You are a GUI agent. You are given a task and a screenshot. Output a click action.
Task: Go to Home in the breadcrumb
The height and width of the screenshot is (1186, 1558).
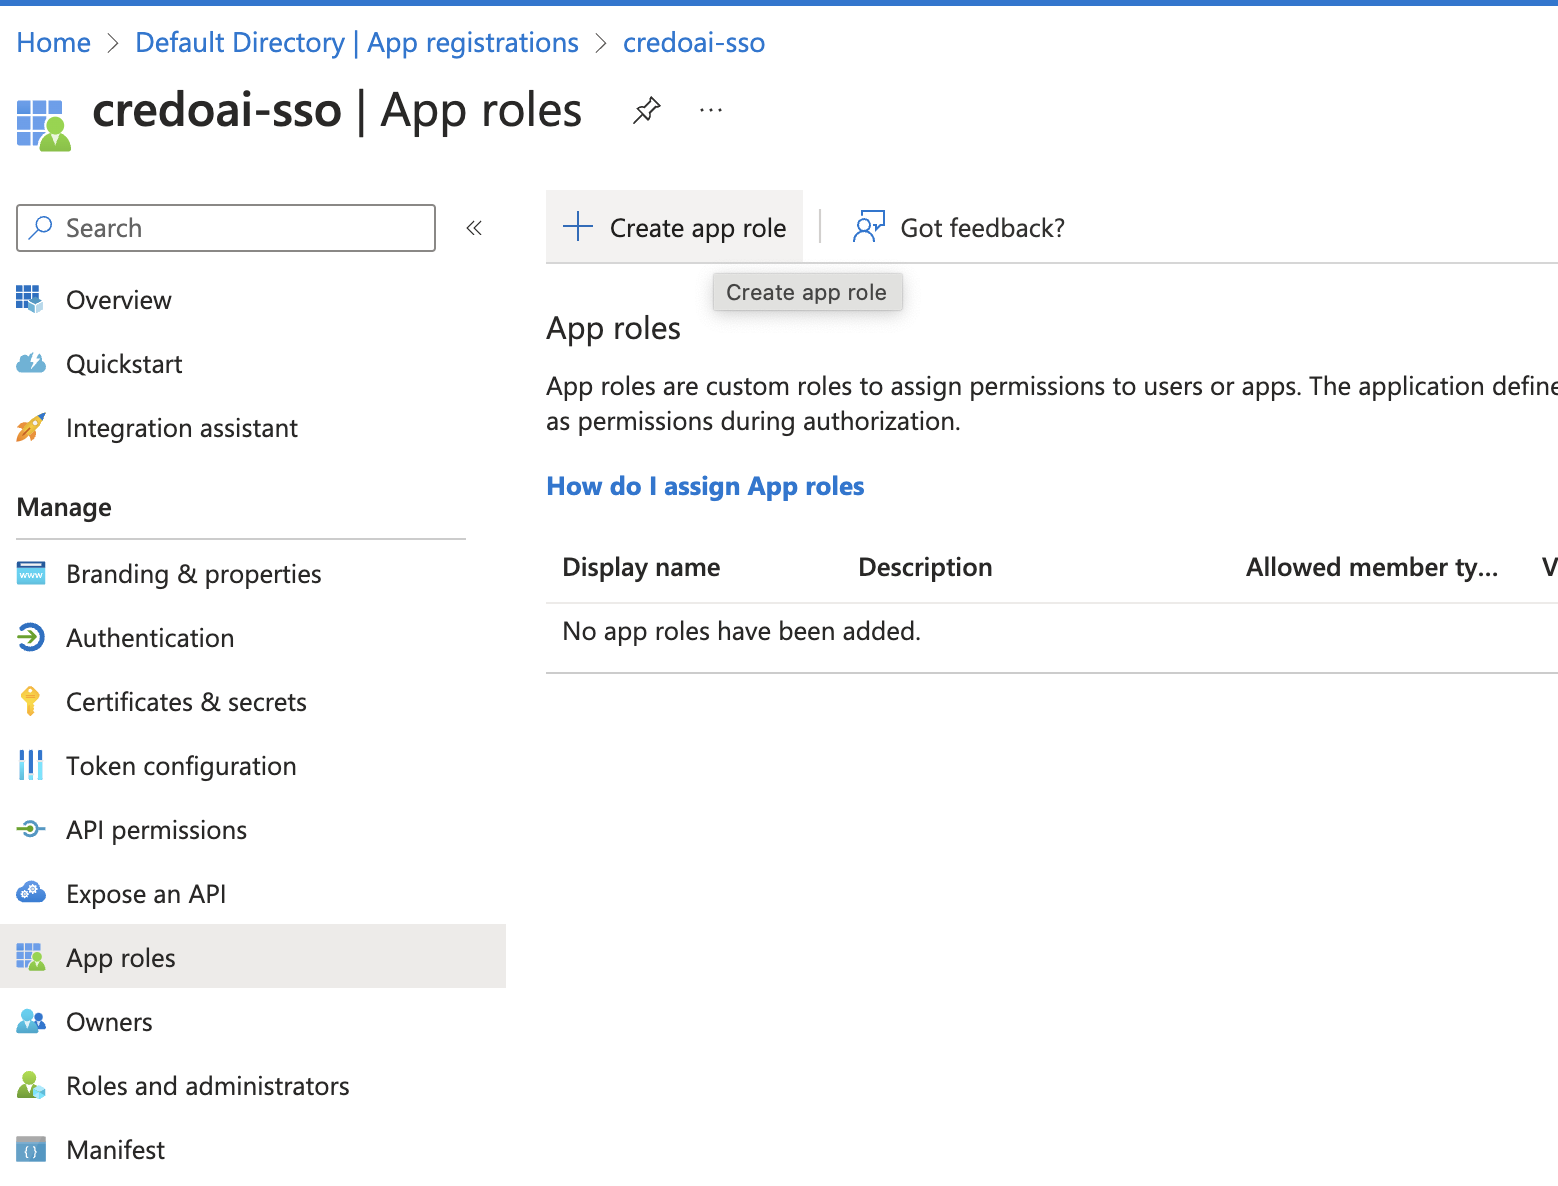(54, 43)
